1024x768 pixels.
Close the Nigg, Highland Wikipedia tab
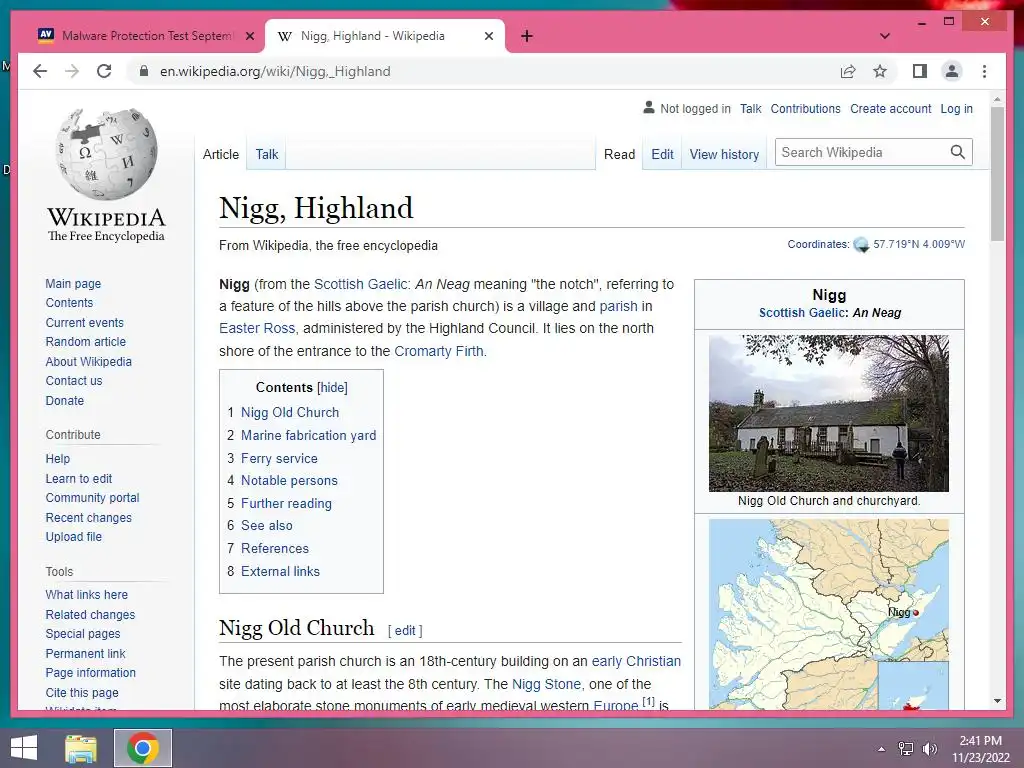[488, 36]
